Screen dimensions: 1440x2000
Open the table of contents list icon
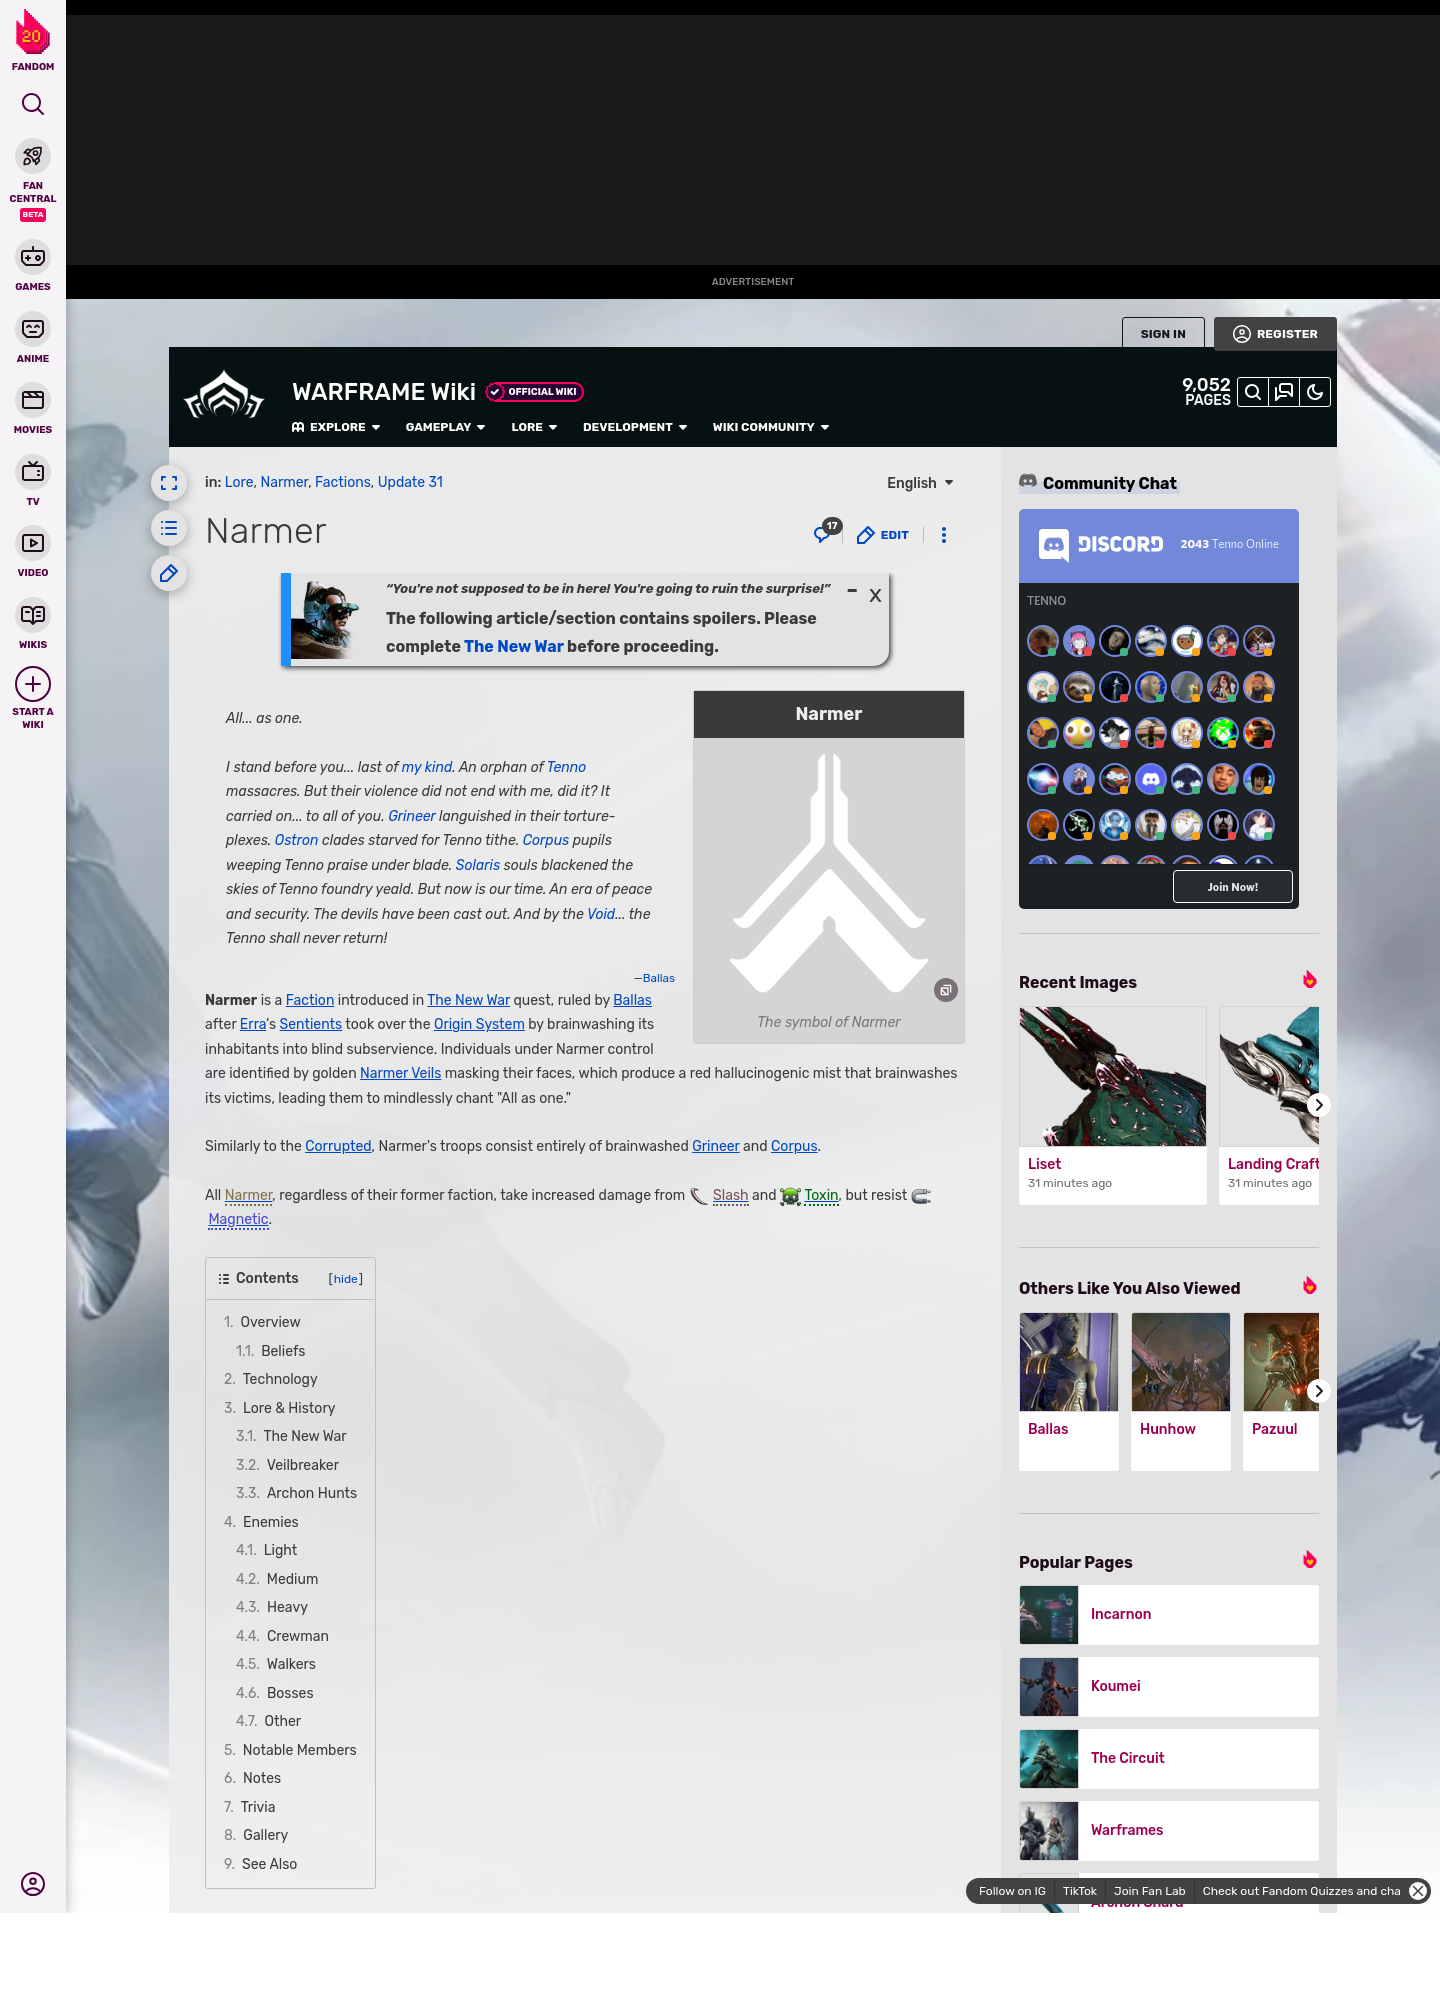[169, 528]
